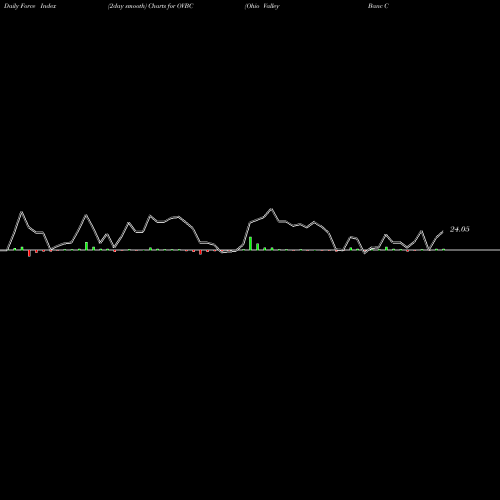The width and height of the screenshot is (500, 500).
Task: Click the largest red force bar
Action: point(29,253)
